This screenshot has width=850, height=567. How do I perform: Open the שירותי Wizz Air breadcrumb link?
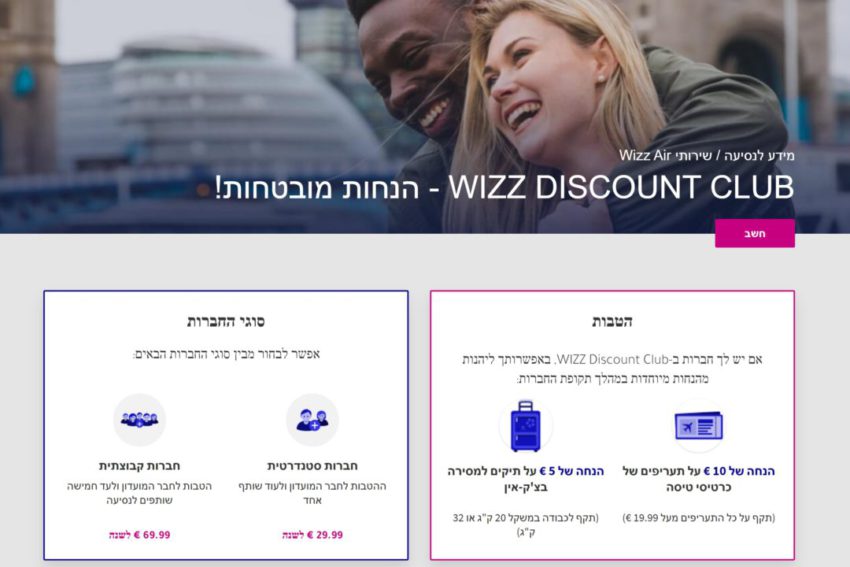click(x=666, y=156)
